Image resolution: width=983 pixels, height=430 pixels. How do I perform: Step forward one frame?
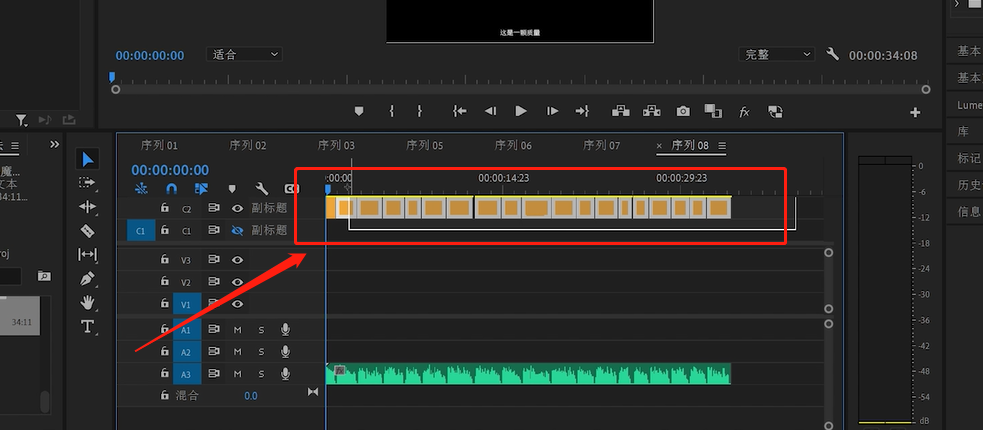coord(552,111)
